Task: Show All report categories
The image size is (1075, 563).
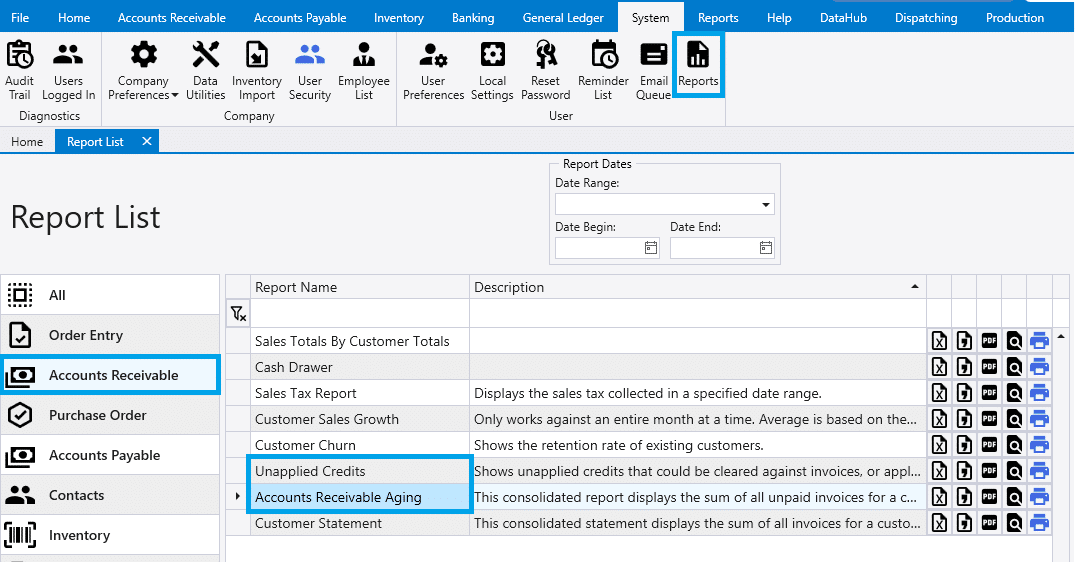Action: tap(110, 296)
